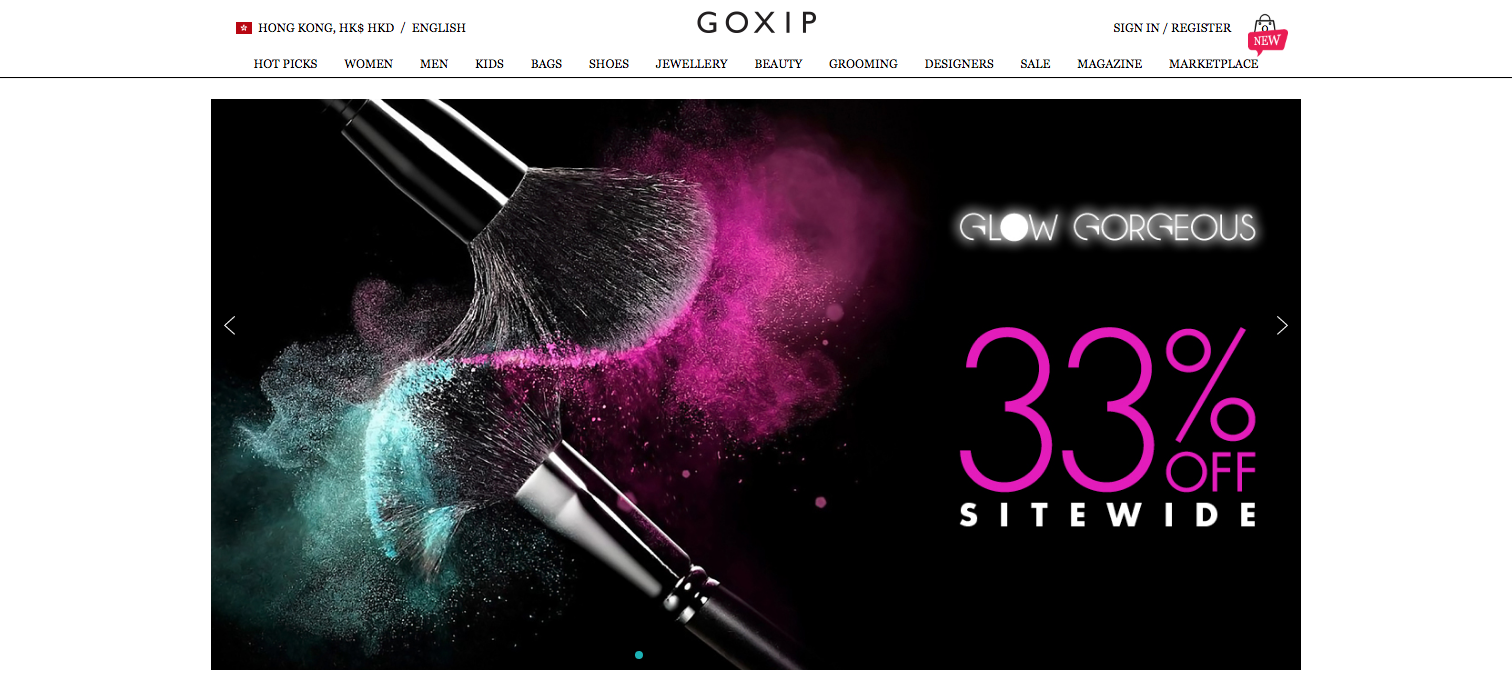Change language from English
This screenshot has width=1512, height=688.
click(439, 28)
